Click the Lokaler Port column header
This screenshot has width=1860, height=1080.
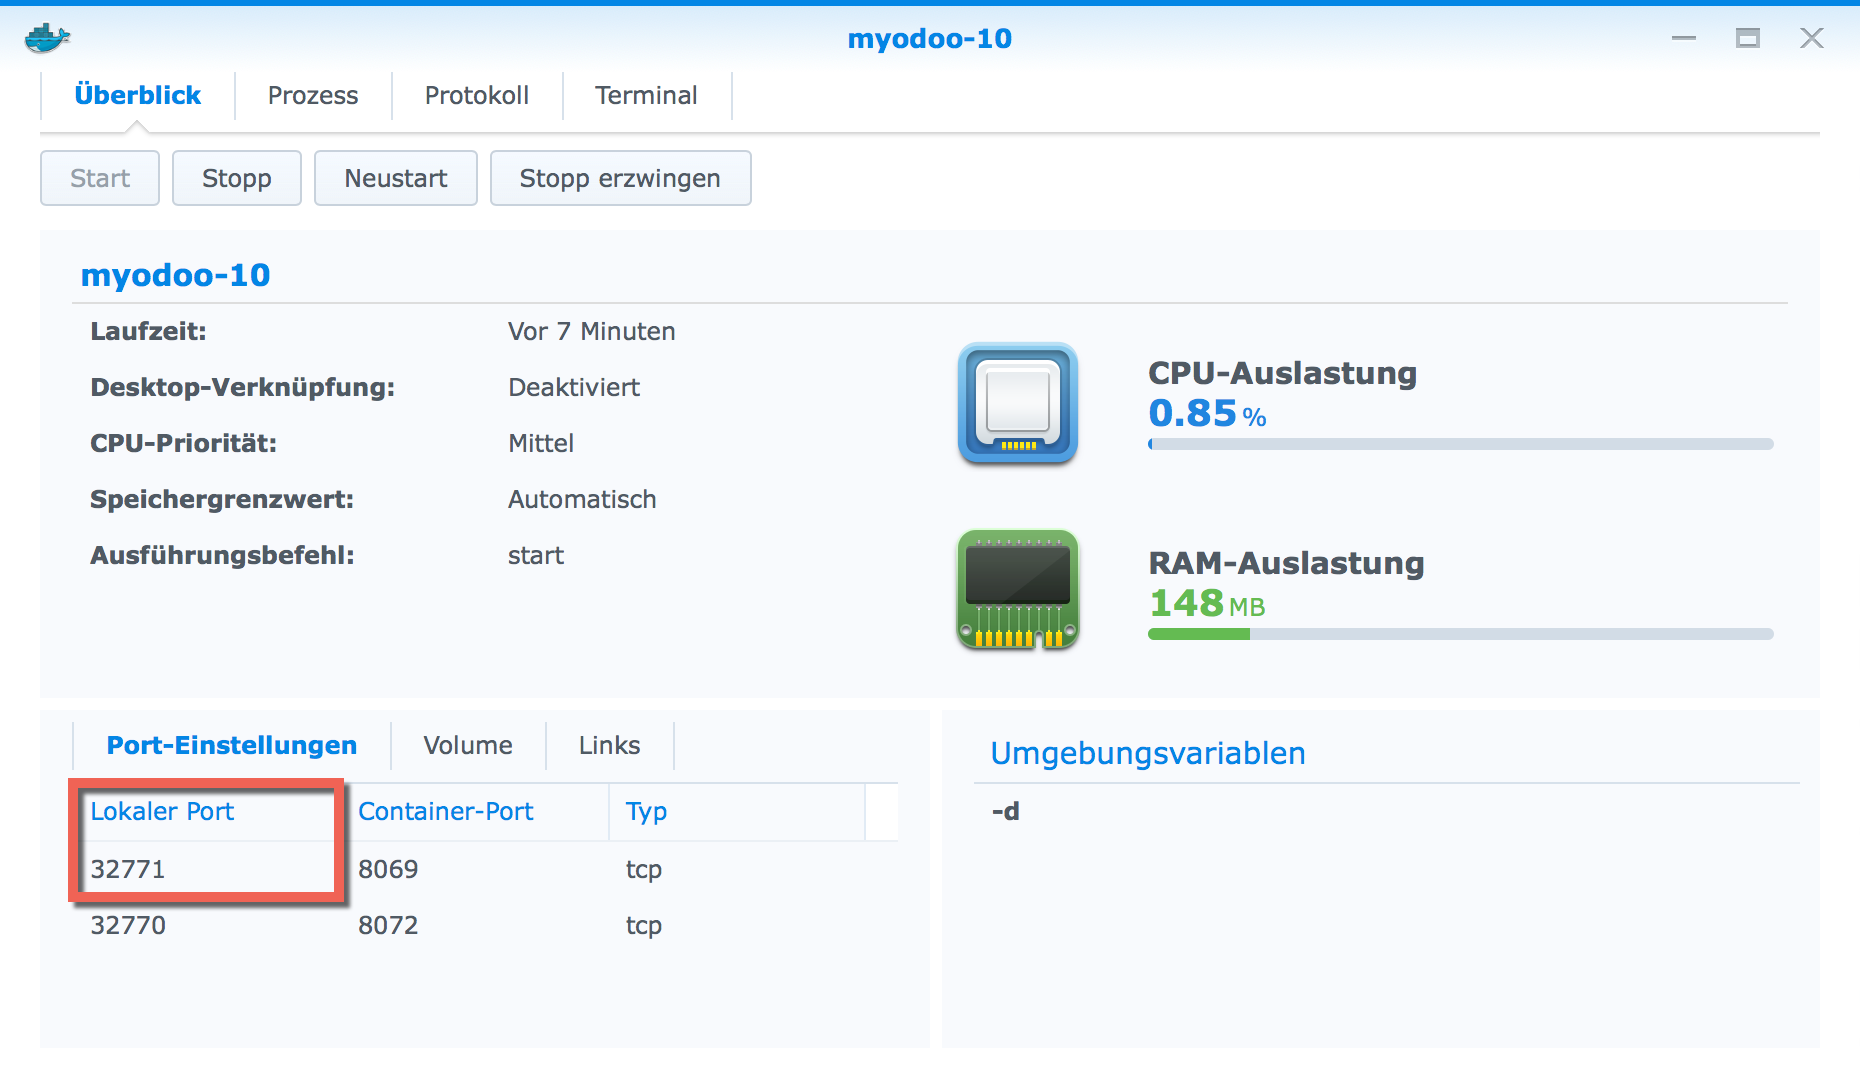point(162,811)
